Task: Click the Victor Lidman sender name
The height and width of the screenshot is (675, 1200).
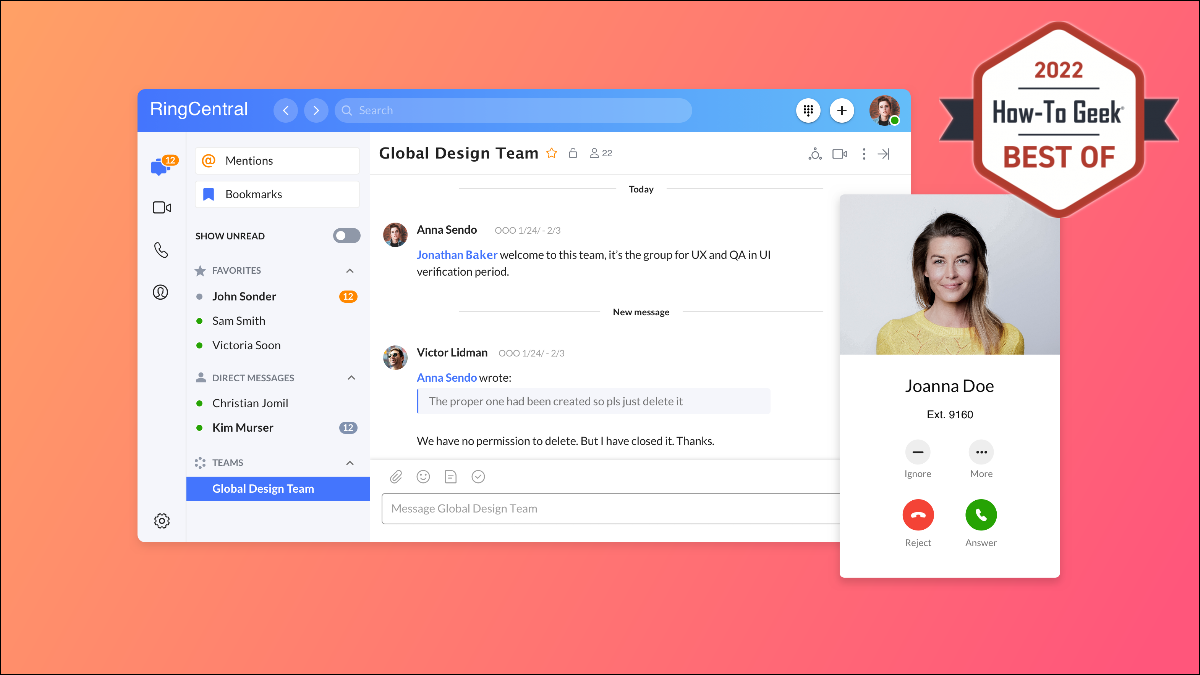Action: (452, 353)
